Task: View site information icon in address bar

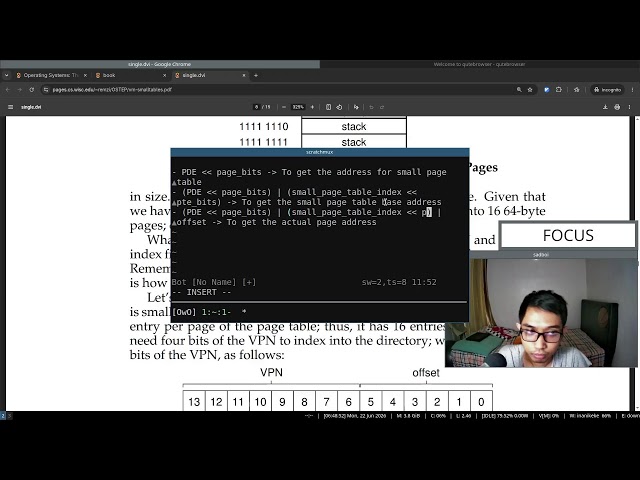Action: click(x=46, y=89)
